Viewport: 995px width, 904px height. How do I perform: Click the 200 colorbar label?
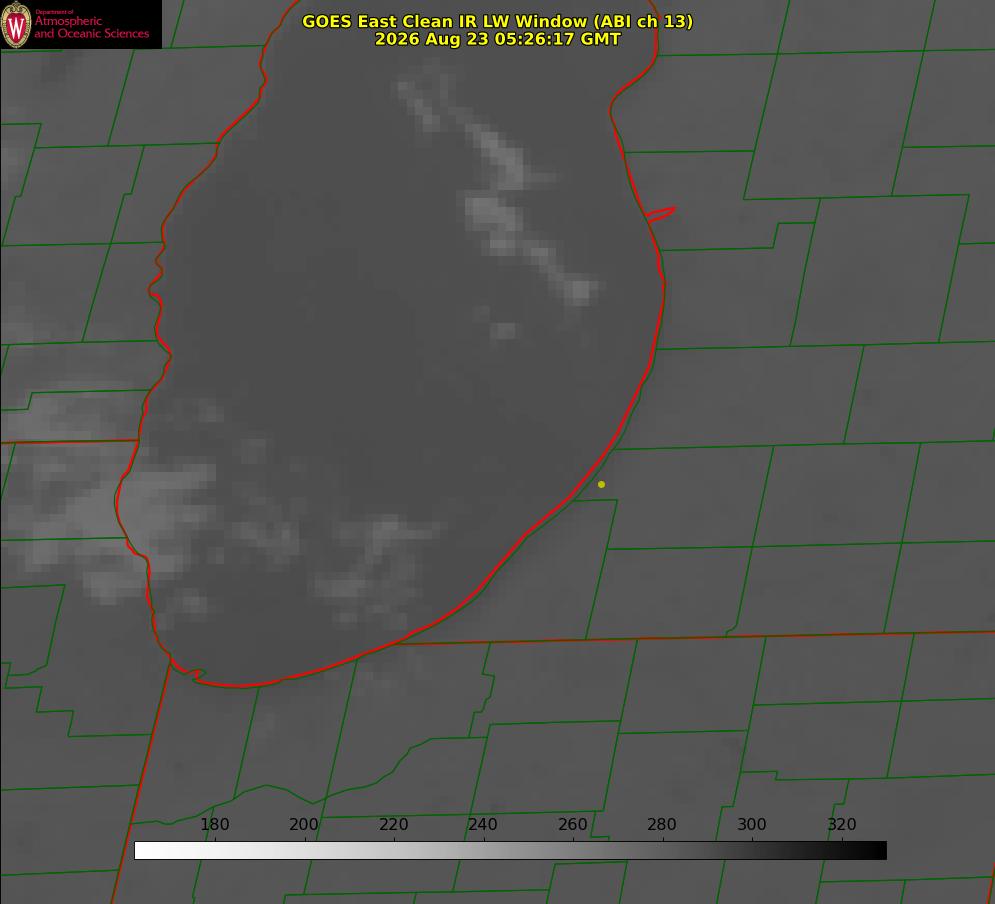(303, 825)
